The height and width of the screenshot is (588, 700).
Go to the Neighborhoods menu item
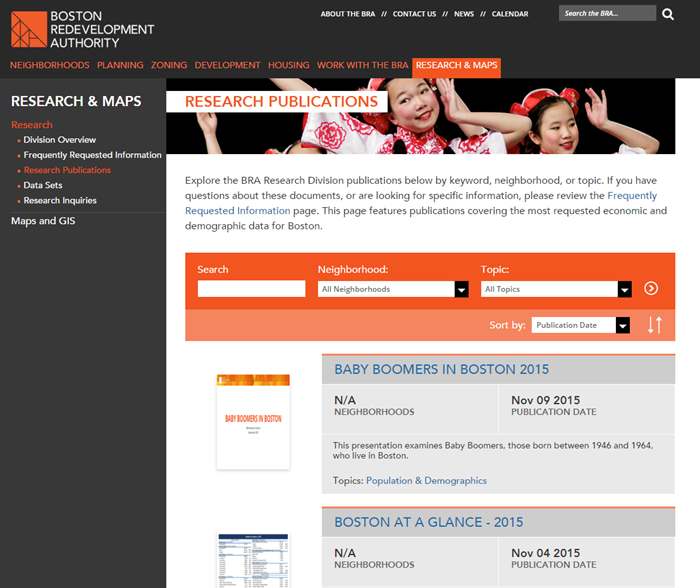[x=50, y=66]
